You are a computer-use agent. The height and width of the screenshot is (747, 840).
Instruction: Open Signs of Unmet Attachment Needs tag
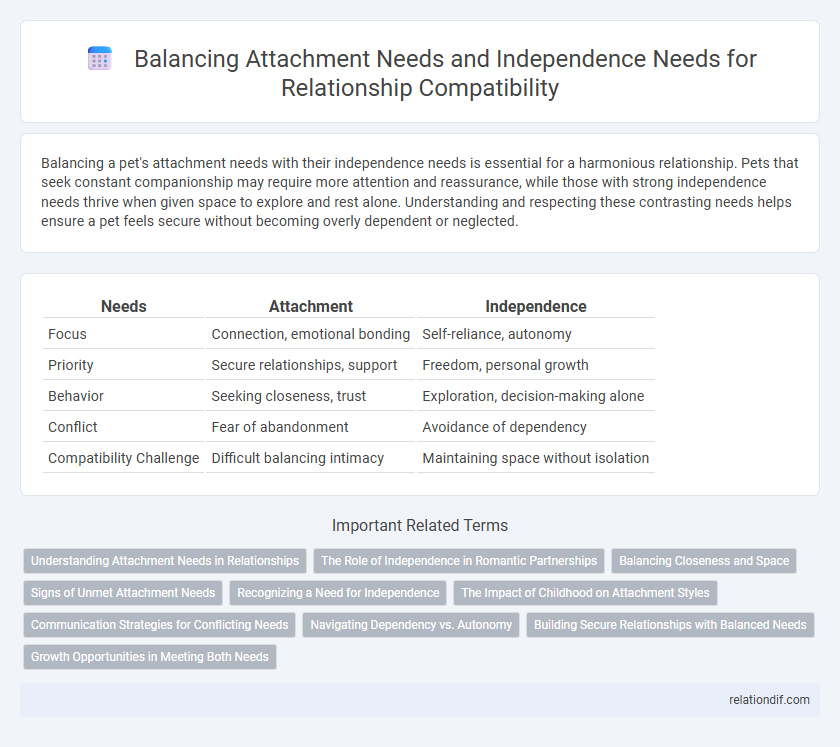click(x=123, y=593)
